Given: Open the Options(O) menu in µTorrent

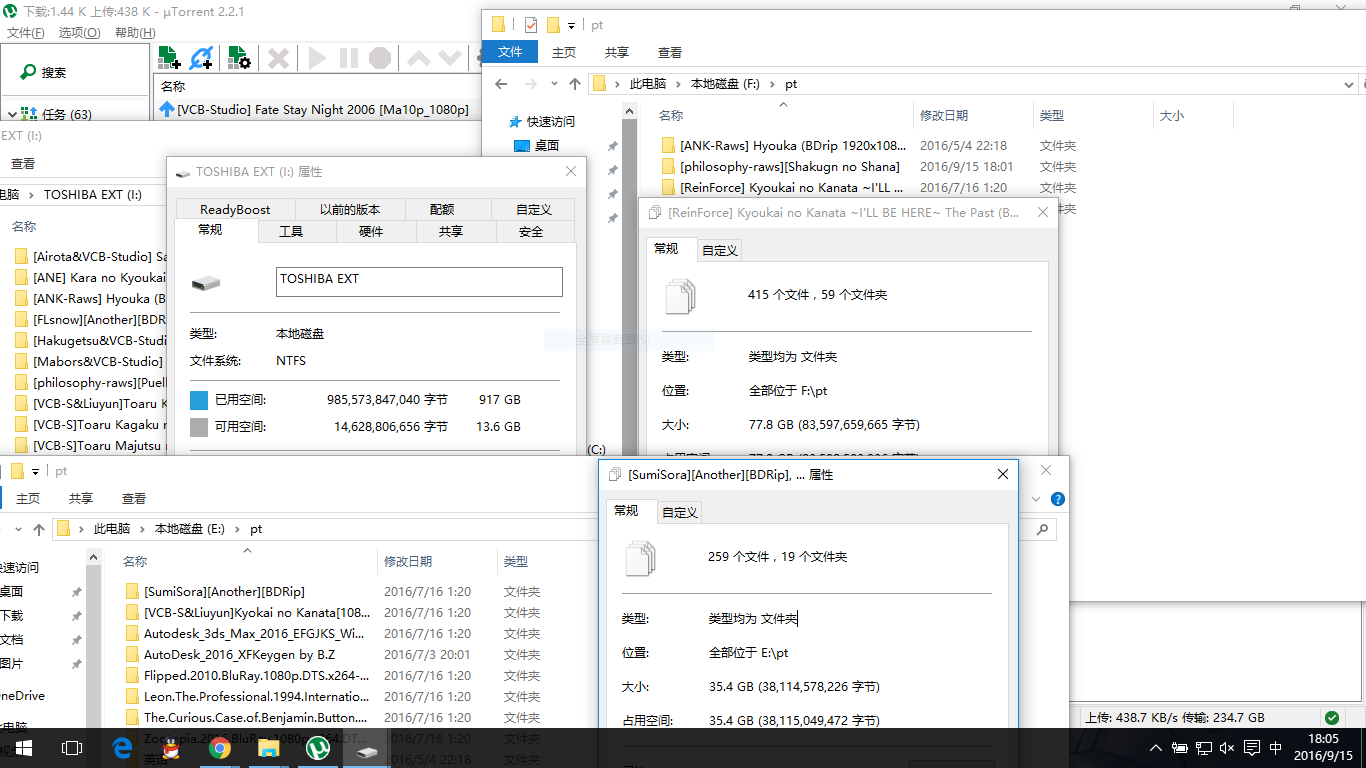Looking at the screenshot, I should coord(79,32).
